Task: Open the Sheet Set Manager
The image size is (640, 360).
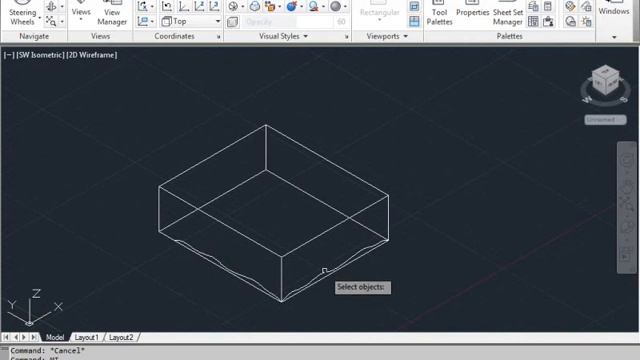Action: (x=508, y=14)
